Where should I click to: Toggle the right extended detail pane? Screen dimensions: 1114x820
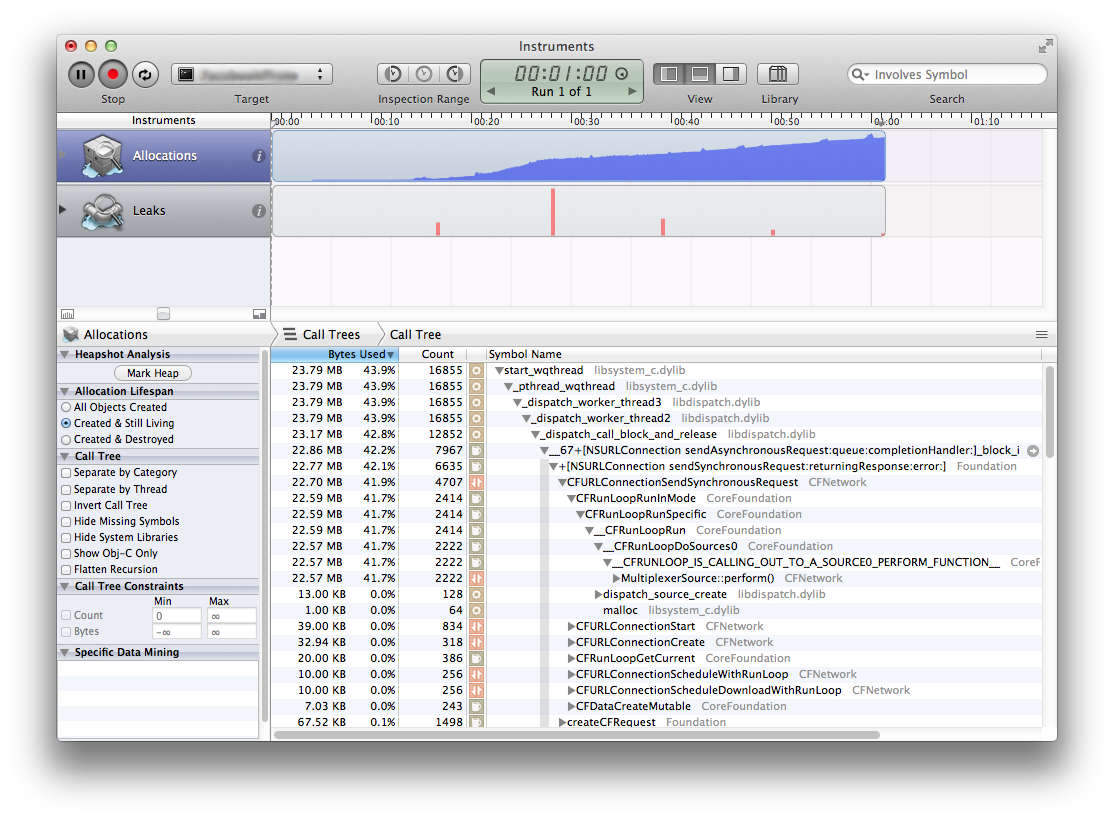pyautogui.click(x=730, y=74)
